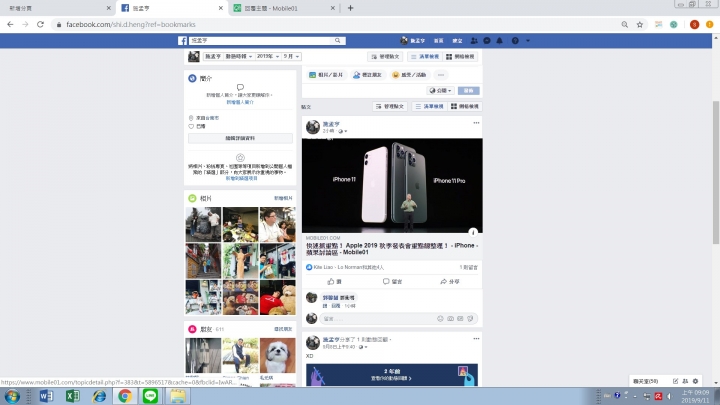This screenshot has width=720, height=405.
Task: Expand the account menu arrow in blue bar
Action: tap(528, 41)
